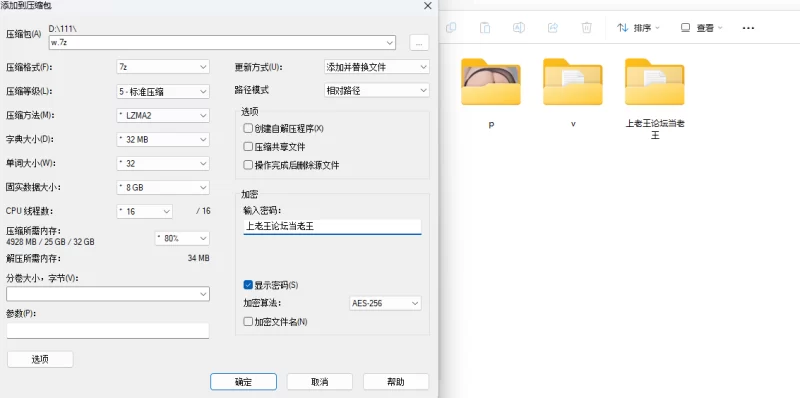Select the folder named p
Image resolution: width=800 pixels, height=398 pixels.
point(491,94)
